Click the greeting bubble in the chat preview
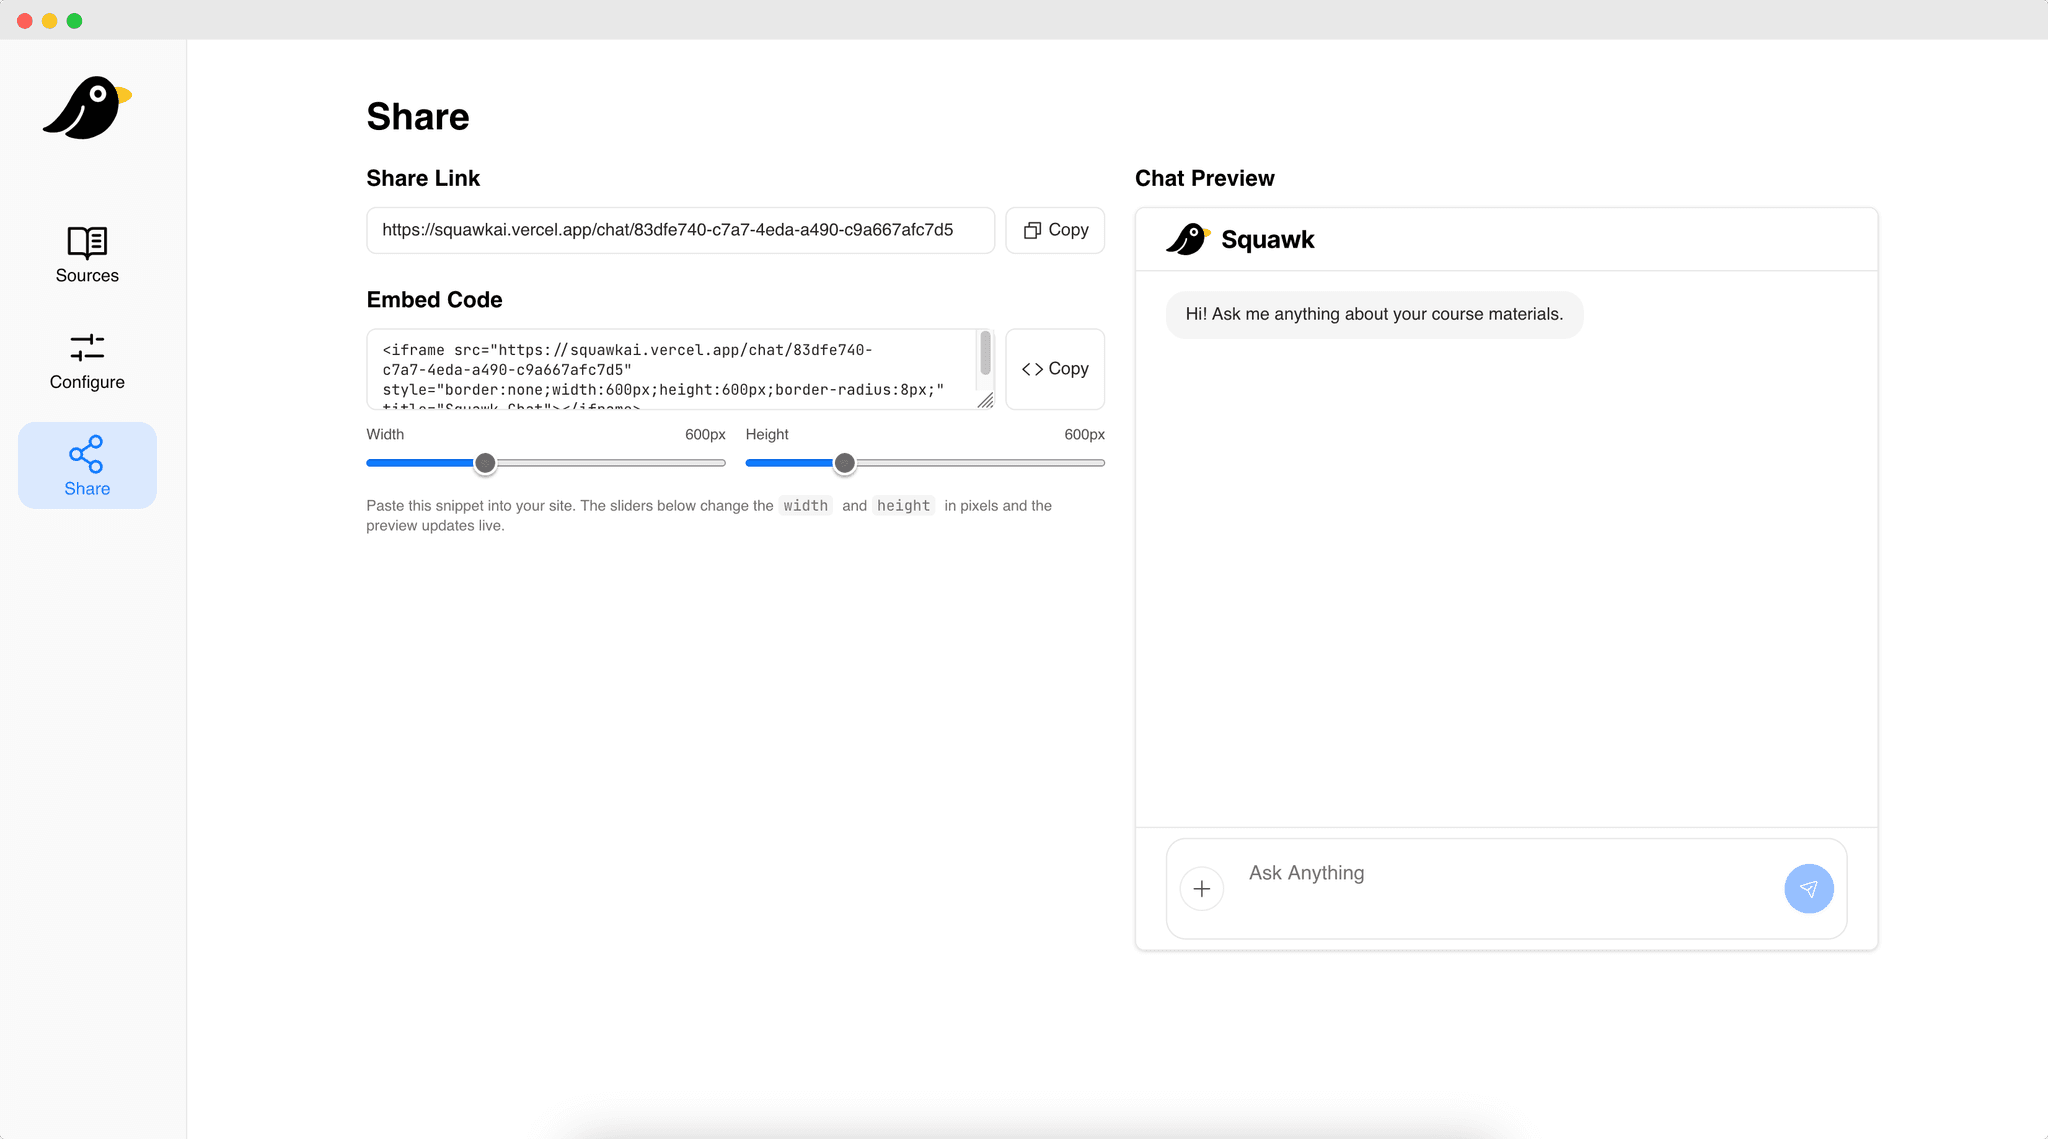 click(x=1373, y=314)
